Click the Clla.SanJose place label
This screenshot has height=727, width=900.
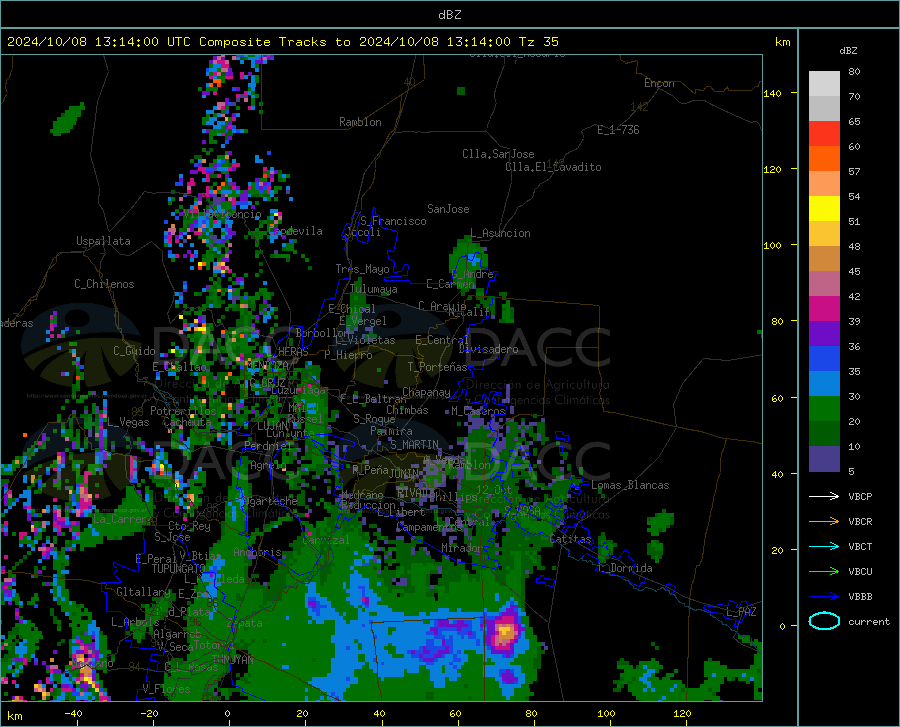(498, 154)
